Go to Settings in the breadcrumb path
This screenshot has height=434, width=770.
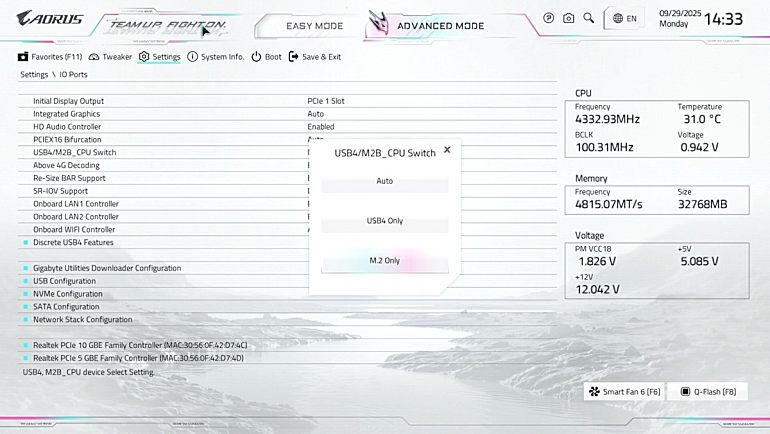coord(34,75)
